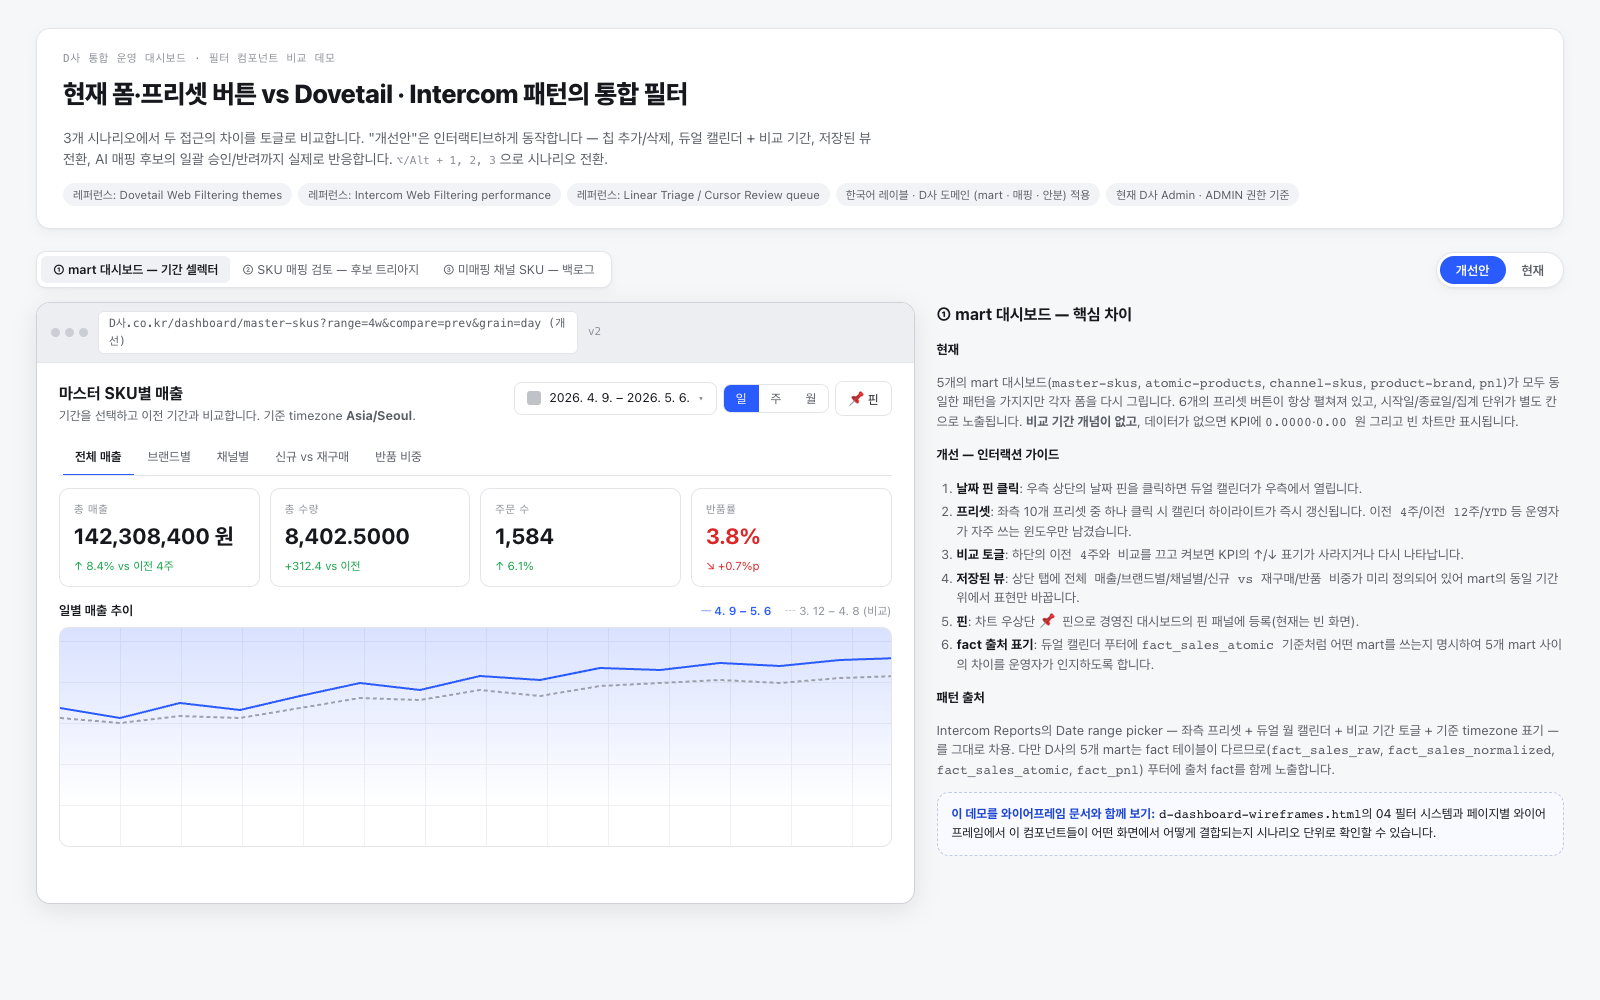Select the 반품 비중 view tab

(x=398, y=457)
